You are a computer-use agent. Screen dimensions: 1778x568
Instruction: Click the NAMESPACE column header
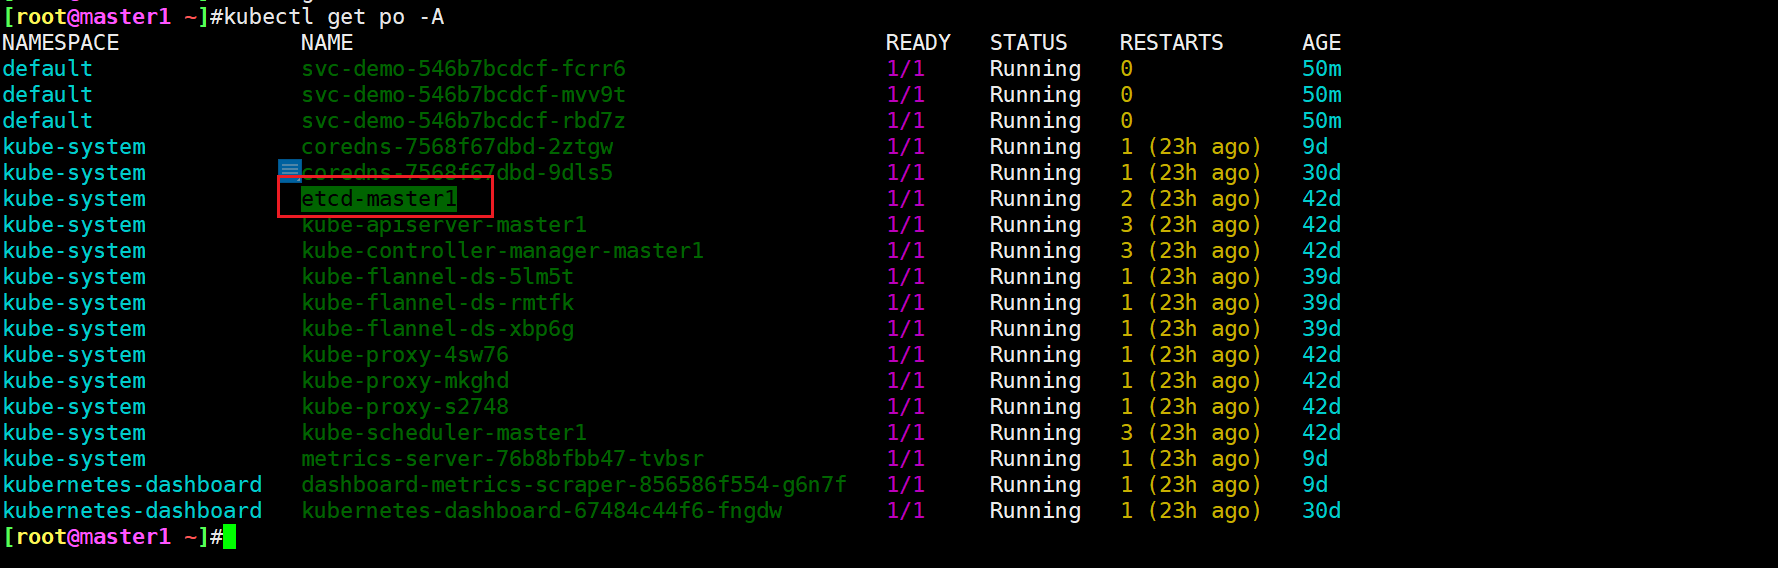click(60, 43)
